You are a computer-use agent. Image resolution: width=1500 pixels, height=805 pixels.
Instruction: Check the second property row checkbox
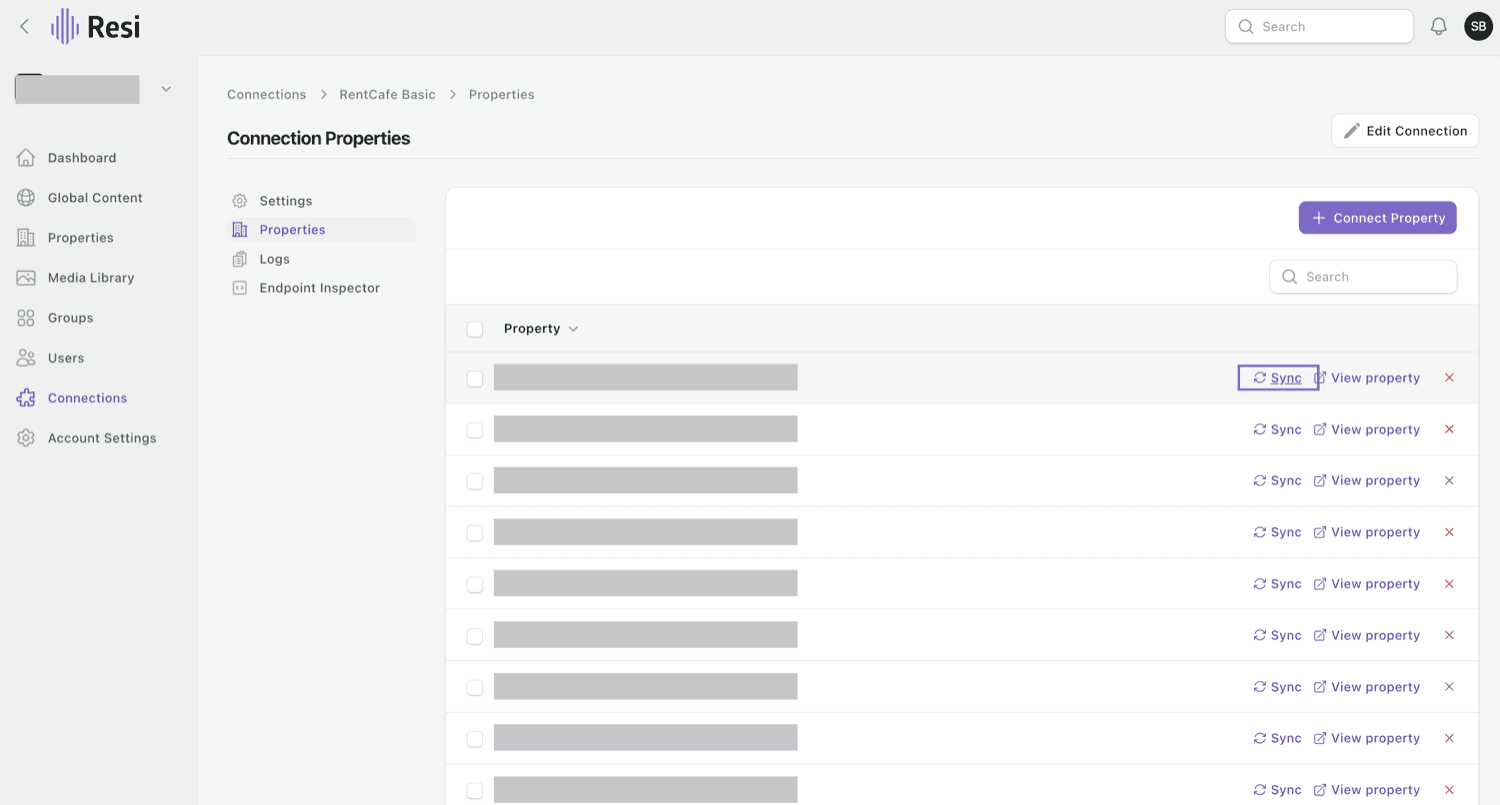(475, 430)
